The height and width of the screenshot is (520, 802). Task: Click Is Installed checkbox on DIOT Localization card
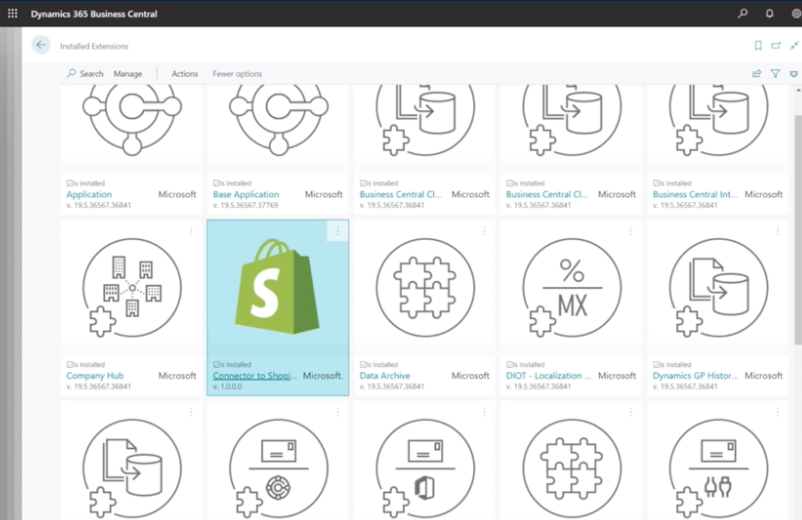click(x=510, y=365)
